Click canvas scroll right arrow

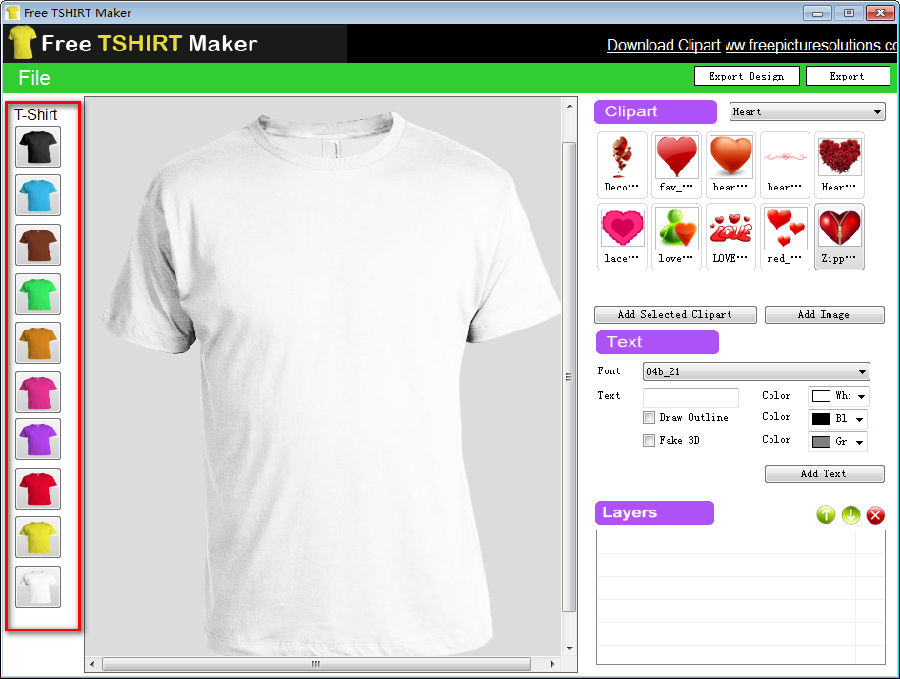(552, 664)
